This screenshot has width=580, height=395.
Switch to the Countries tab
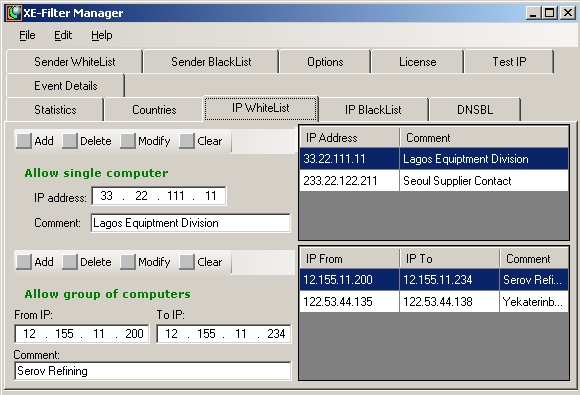154,109
